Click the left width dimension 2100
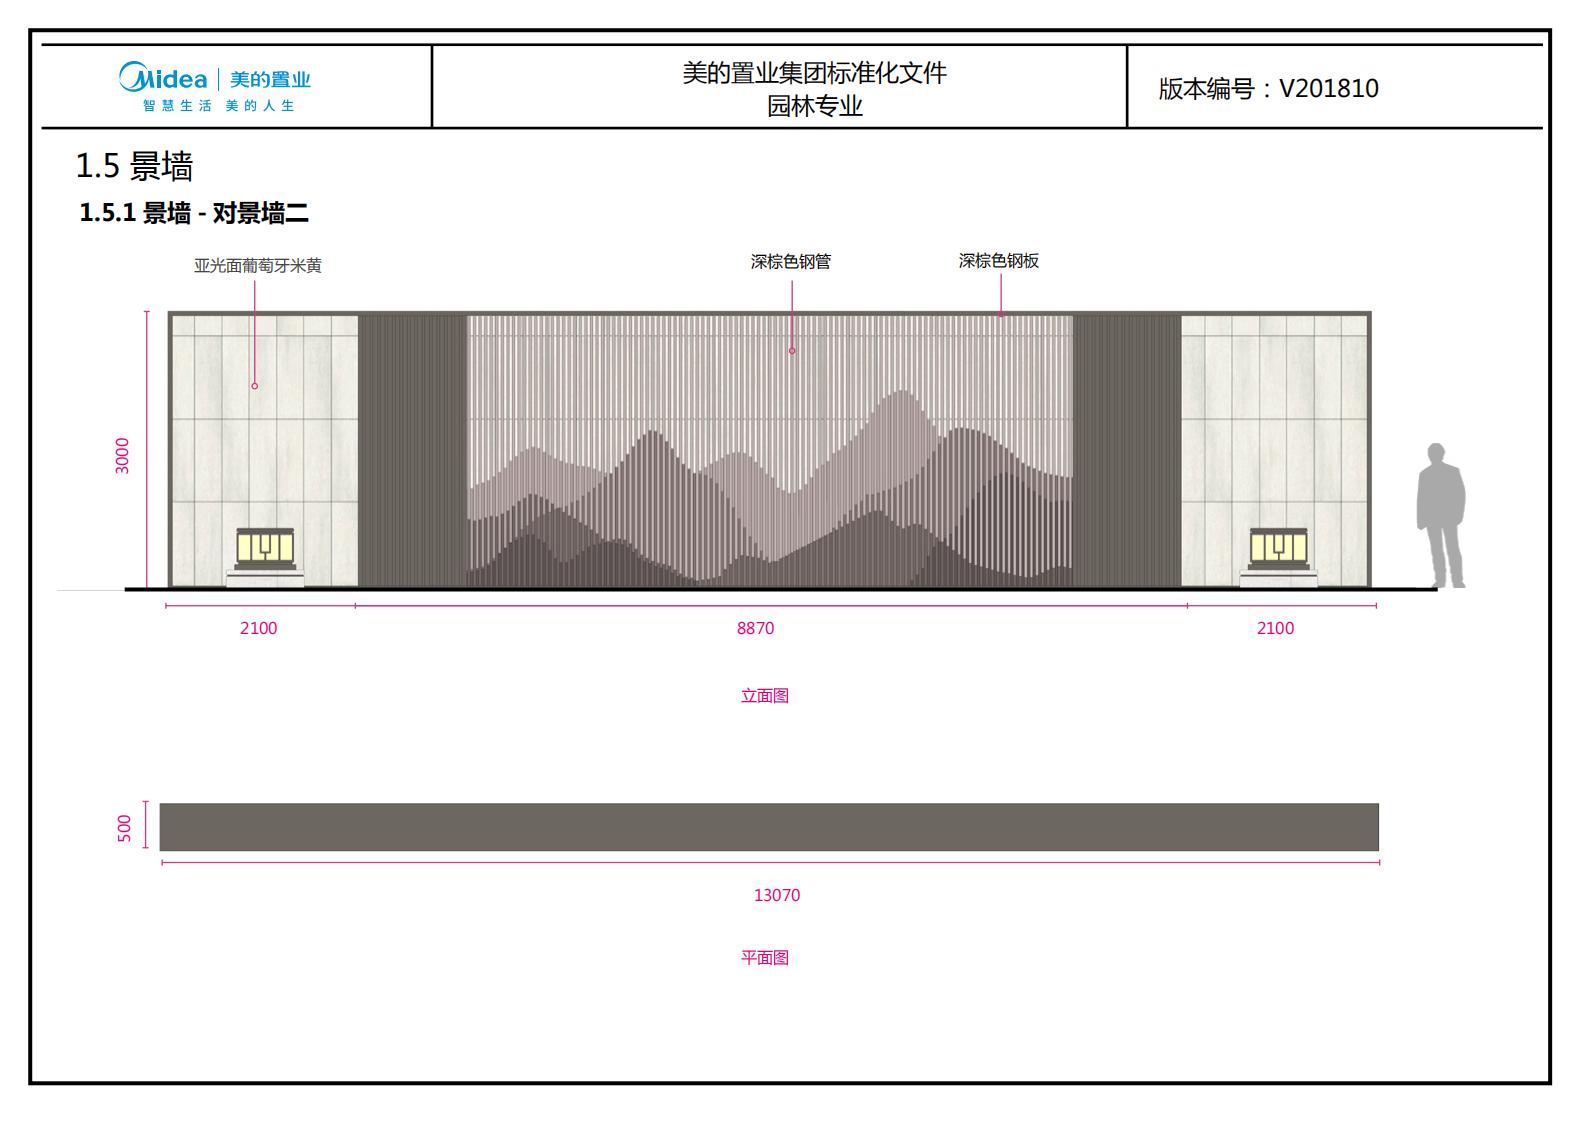Image resolution: width=1587 pixels, height=1123 pixels. [258, 628]
